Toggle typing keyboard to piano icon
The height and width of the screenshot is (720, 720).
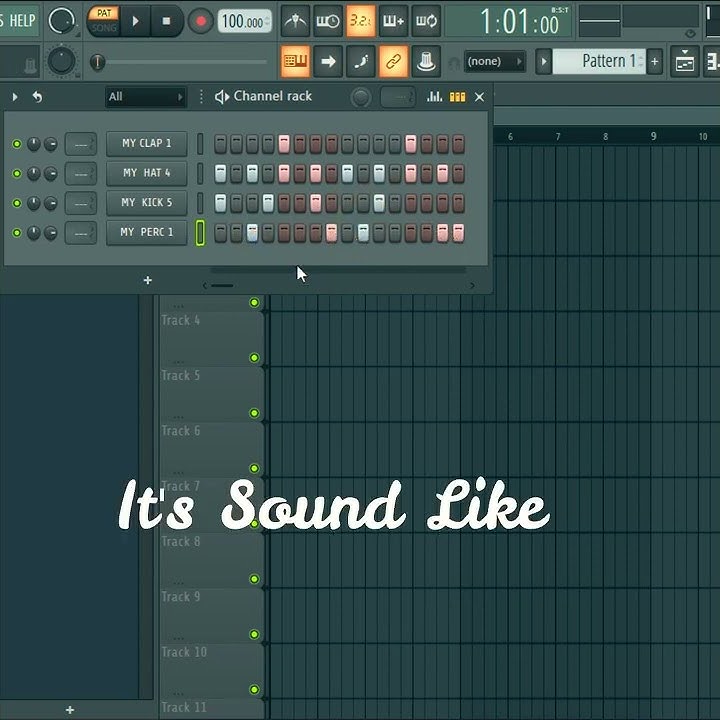click(x=295, y=61)
